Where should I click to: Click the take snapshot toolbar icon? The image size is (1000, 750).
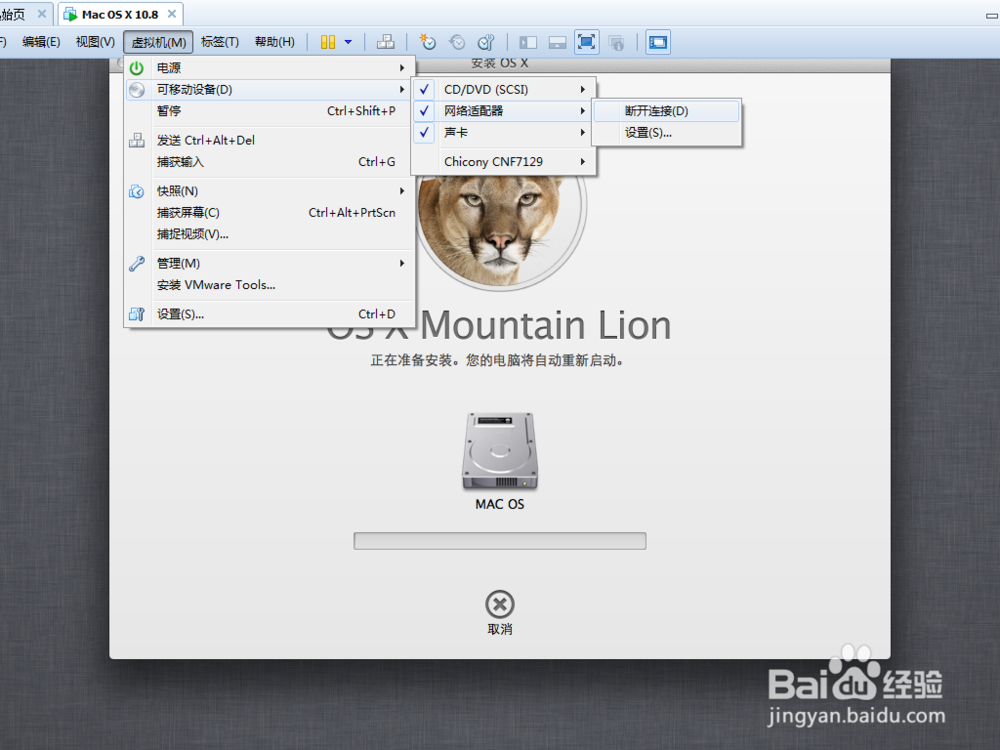tap(427, 42)
